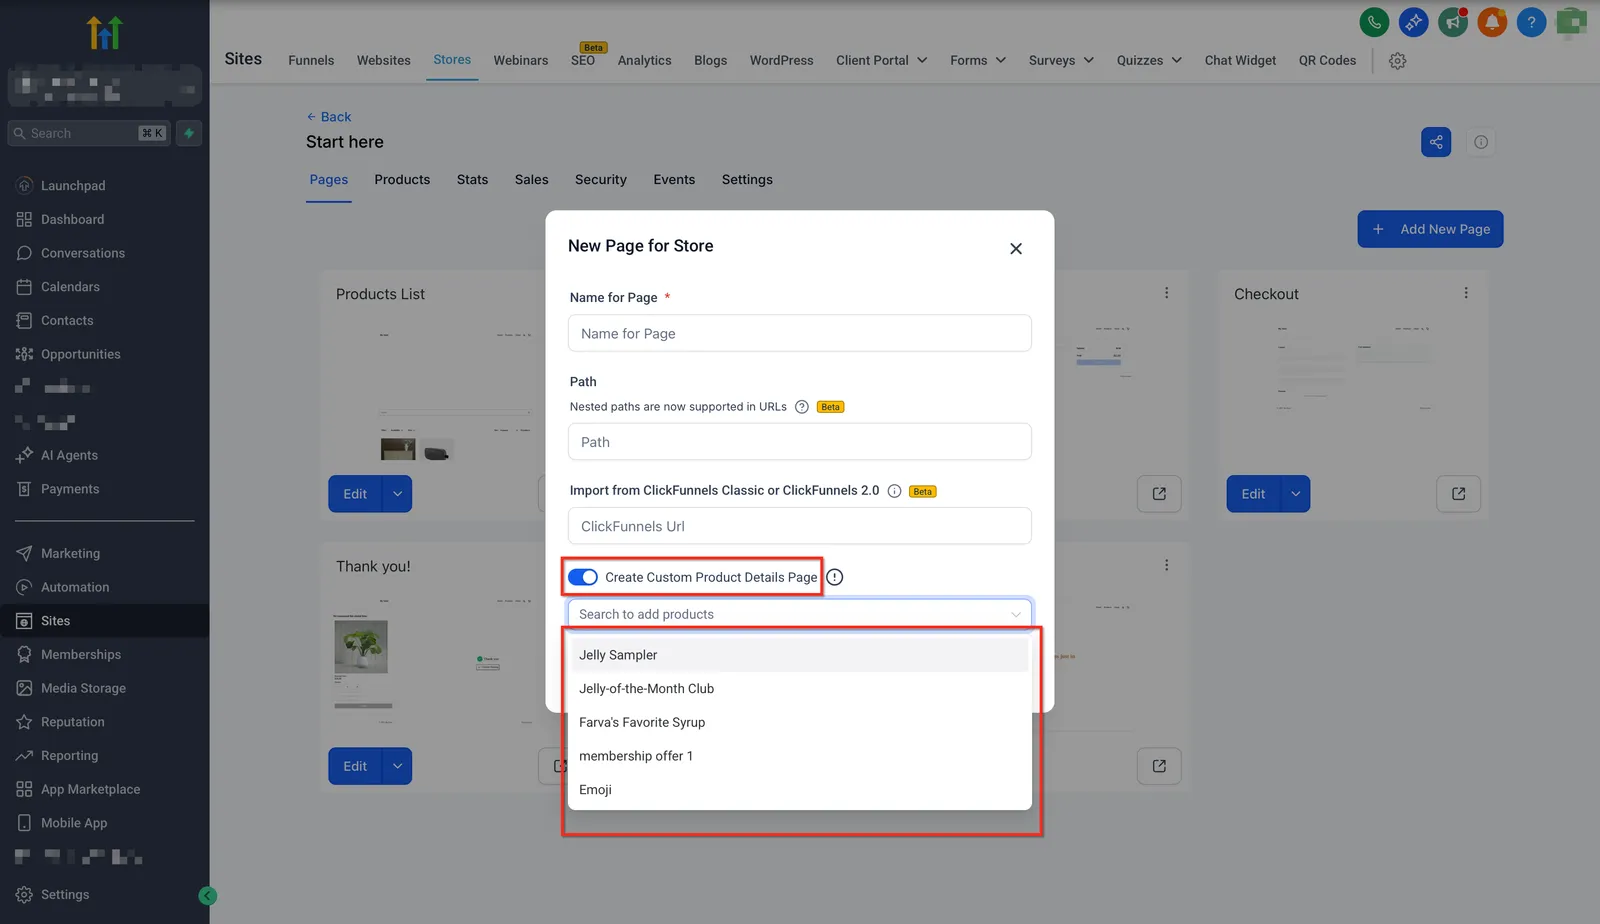Click the megaphone announcements icon

click(x=1453, y=21)
